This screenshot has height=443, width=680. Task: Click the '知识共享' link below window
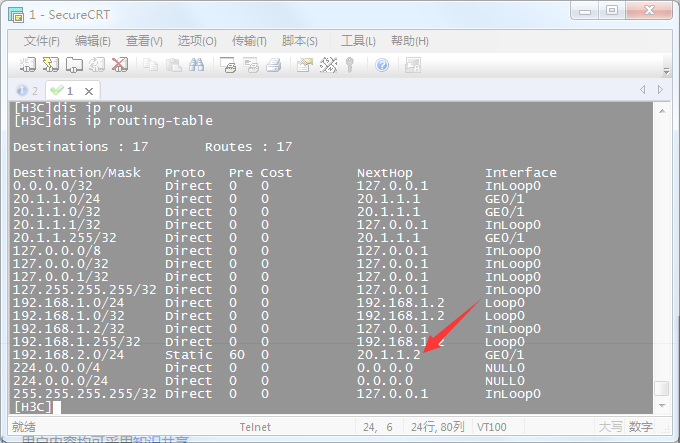tap(160, 440)
